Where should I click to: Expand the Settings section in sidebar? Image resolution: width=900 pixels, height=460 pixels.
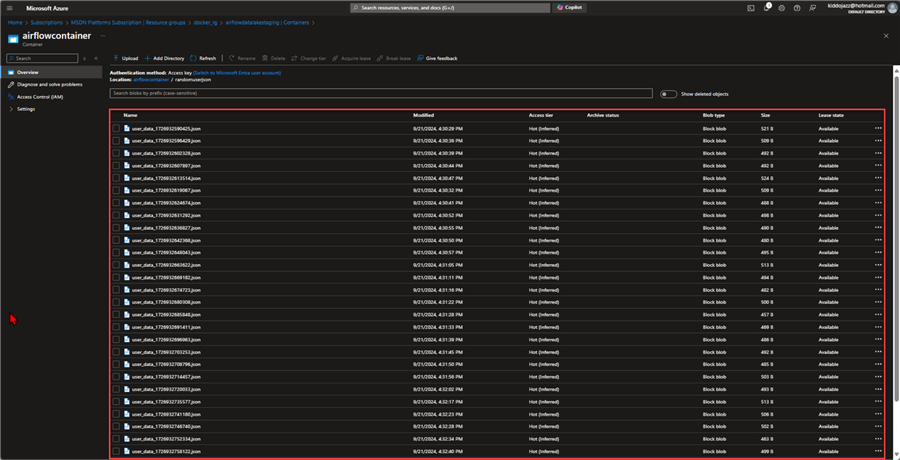(x=25, y=109)
